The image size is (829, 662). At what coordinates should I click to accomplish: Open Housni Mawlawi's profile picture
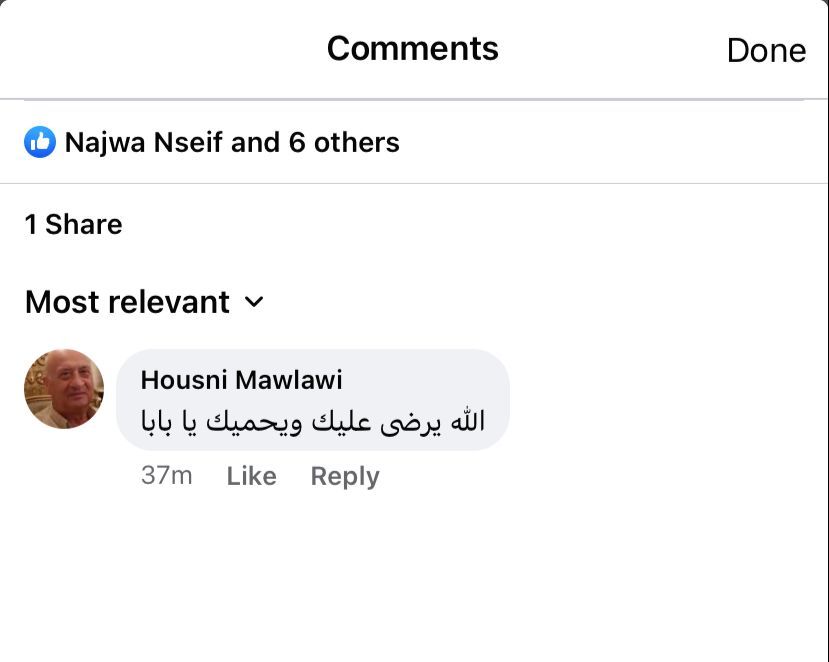64,389
